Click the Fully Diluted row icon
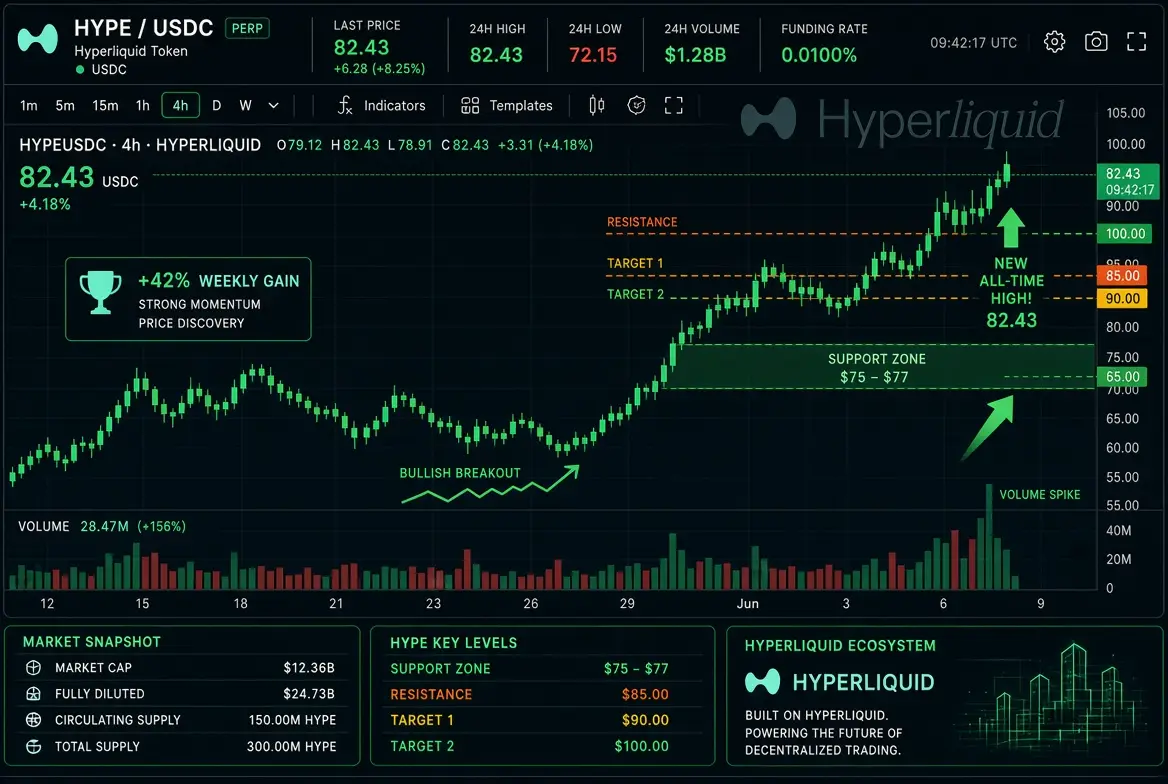Screen dimensions: 1168x784 [34, 694]
